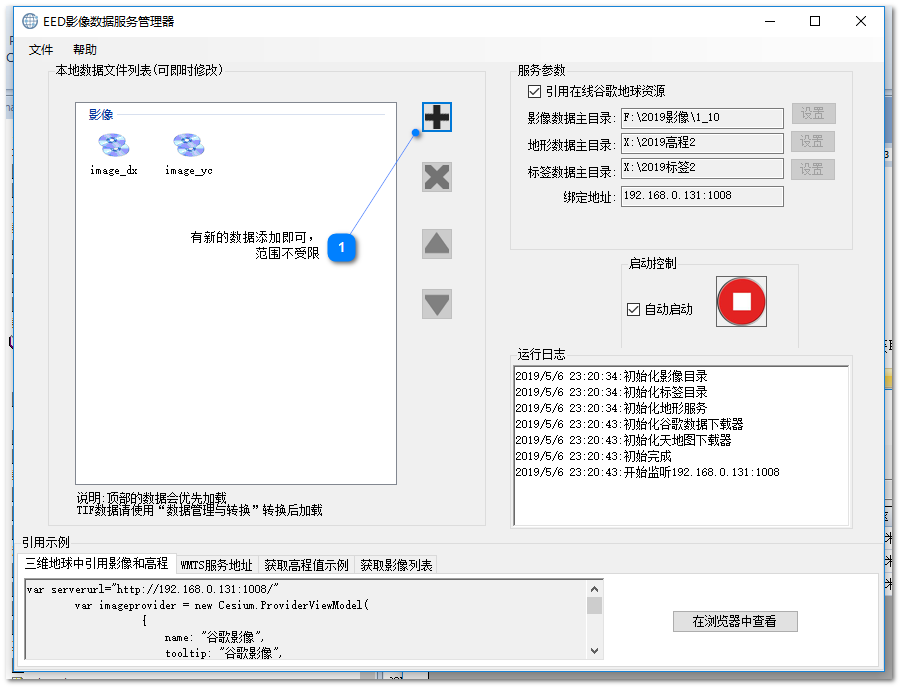Open the 帮助 menu
The height and width of the screenshot is (689, 902).
(85, 50)
